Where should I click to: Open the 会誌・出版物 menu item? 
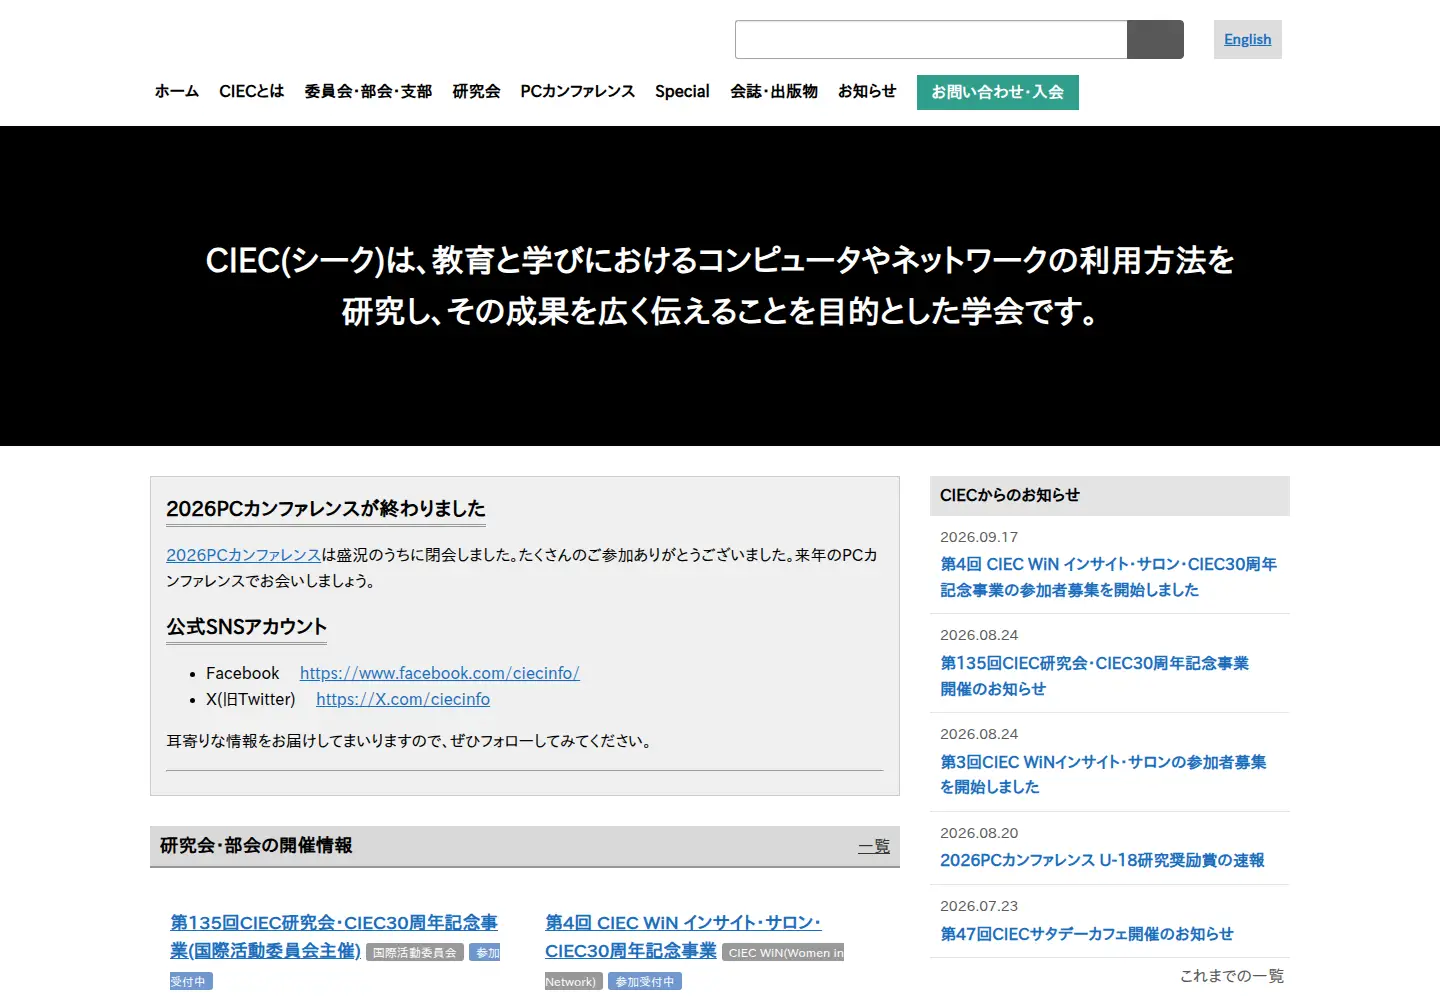(x=774, y=91)
